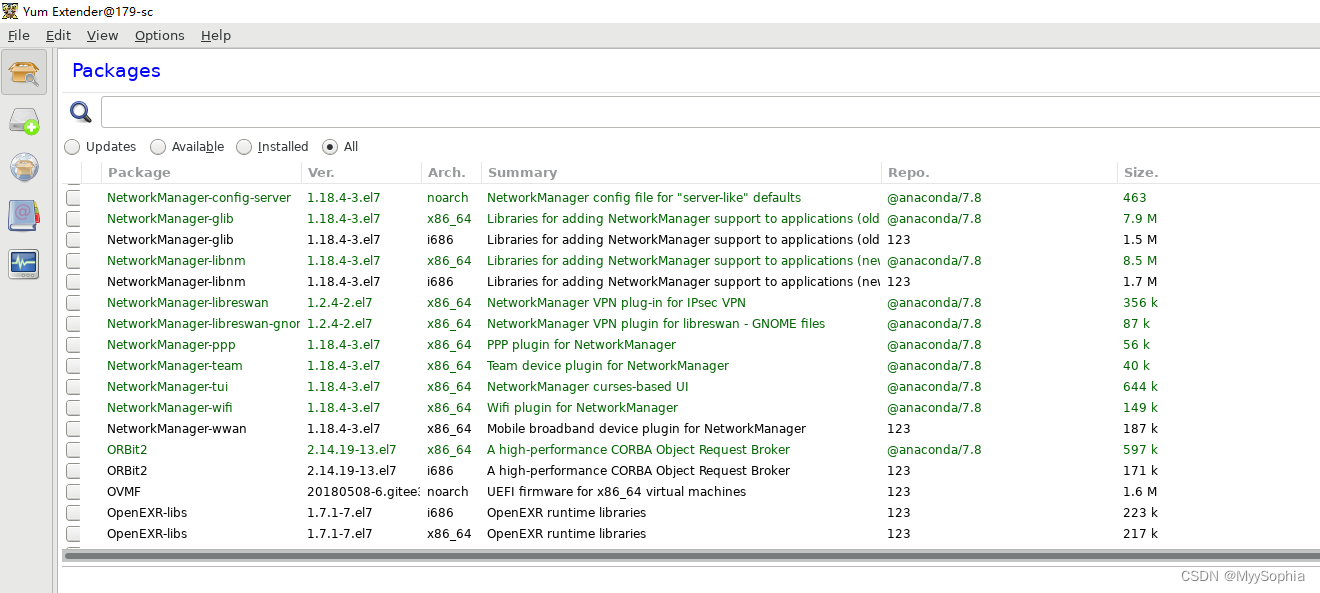Open the history address-book icon view

(24, 215)
